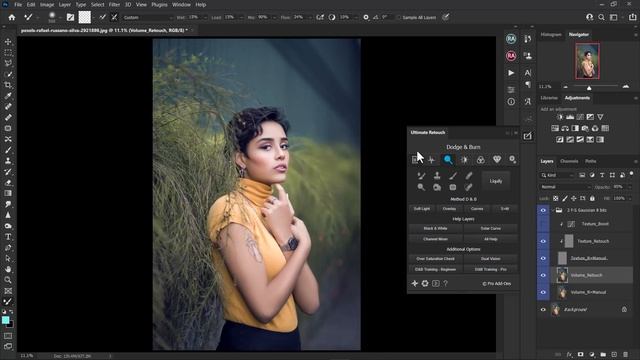This screenshot has height=360, width=640.
Task: Add a Brightness/Contrast adjustment
Action: 560,117
